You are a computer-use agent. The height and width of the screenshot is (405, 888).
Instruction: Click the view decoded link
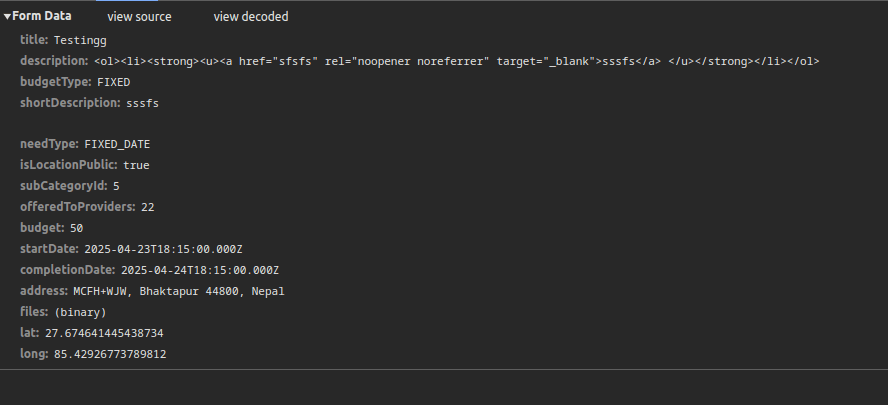[x=251, y=17]
